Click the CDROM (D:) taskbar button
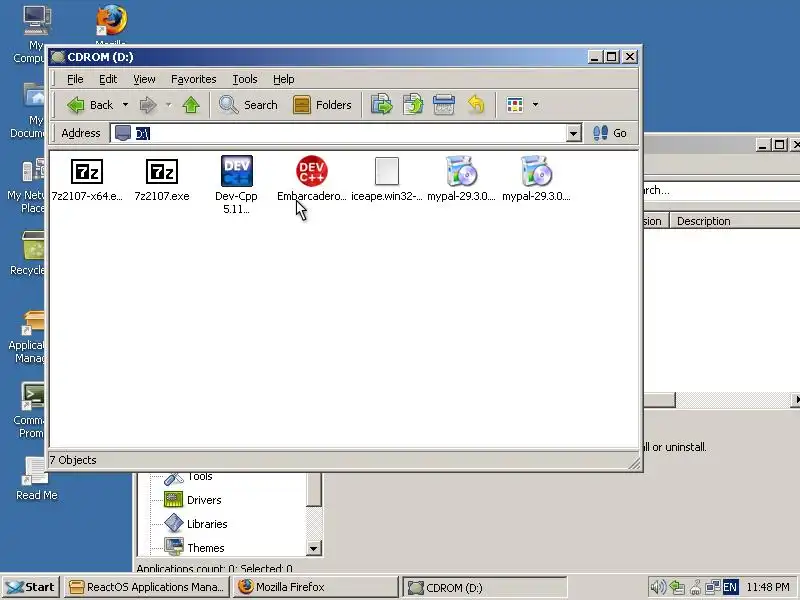The image size is (800, 600). coord(485,588)
